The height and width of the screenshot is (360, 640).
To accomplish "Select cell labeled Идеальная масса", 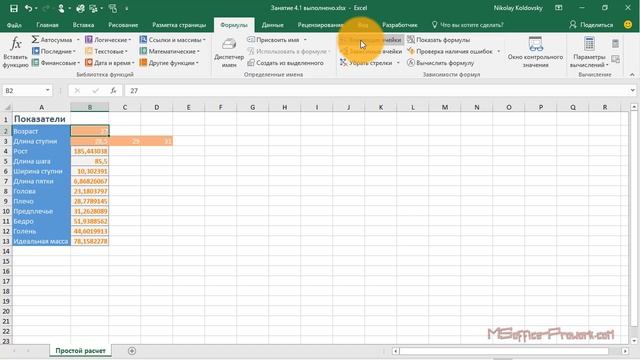I will click(x=41, y=241).
